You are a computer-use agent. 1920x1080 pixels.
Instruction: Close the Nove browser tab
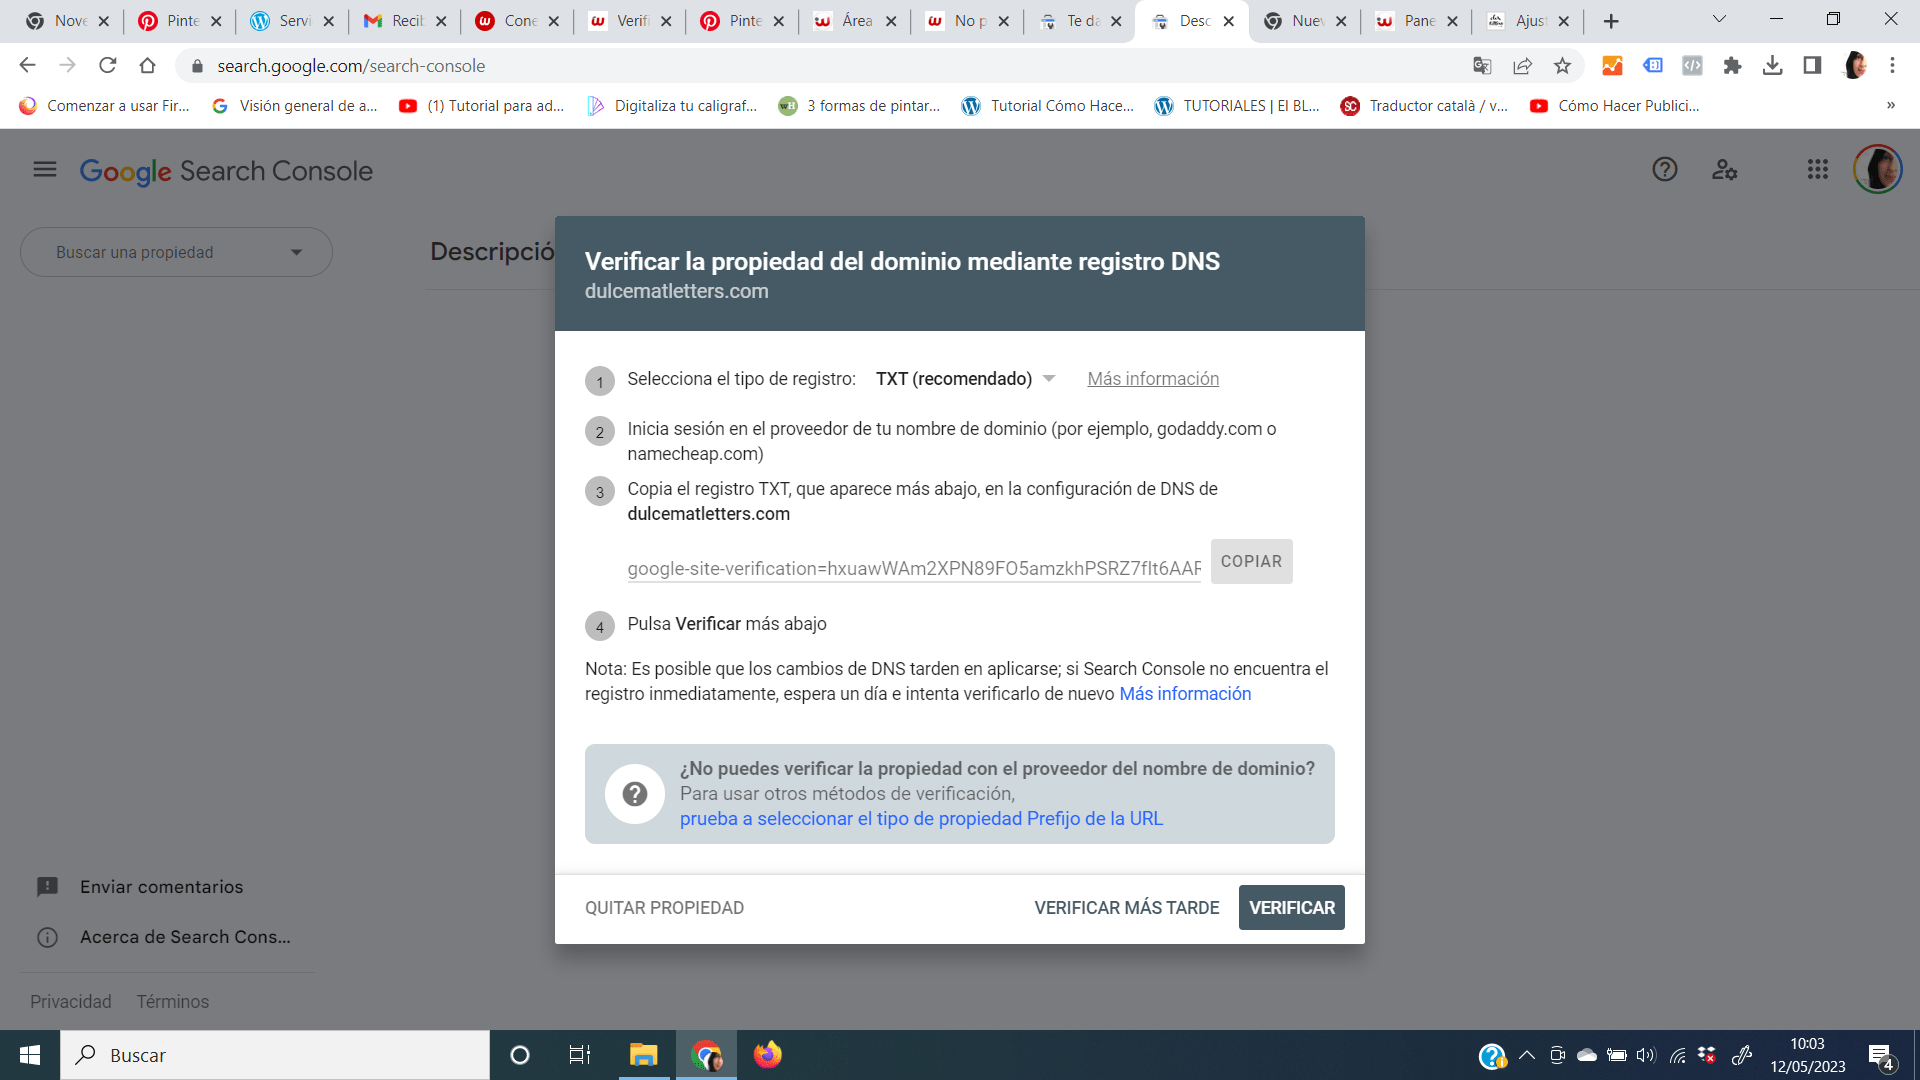coord(103,21)
